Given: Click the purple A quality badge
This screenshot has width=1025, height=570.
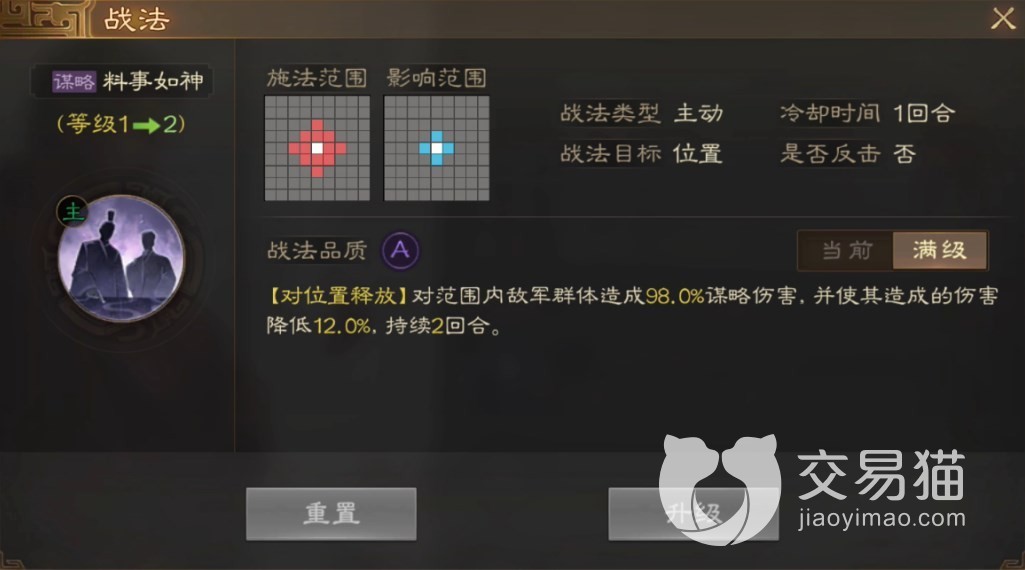Looking at the screenshot, I should (x=400, y=250).
